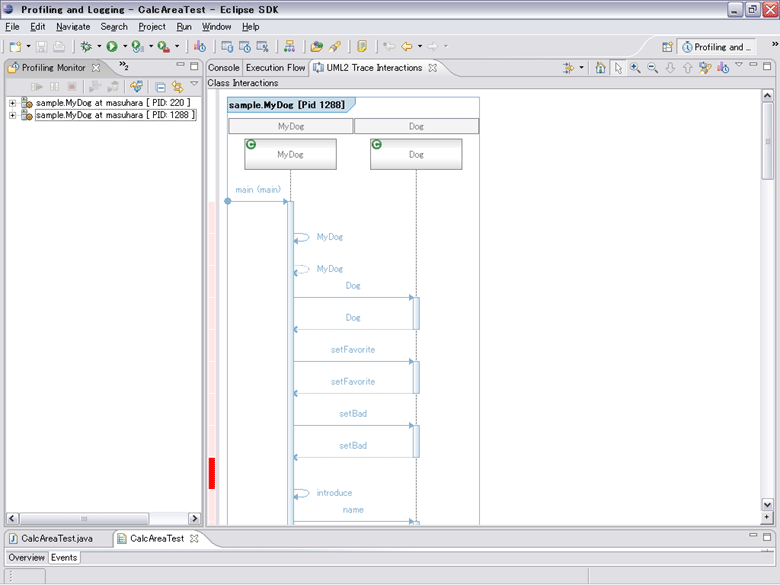The height and width of the screenshot is (585, 780).
Task: Click the Debug bug icon
Action: click(x=86, y=47)
